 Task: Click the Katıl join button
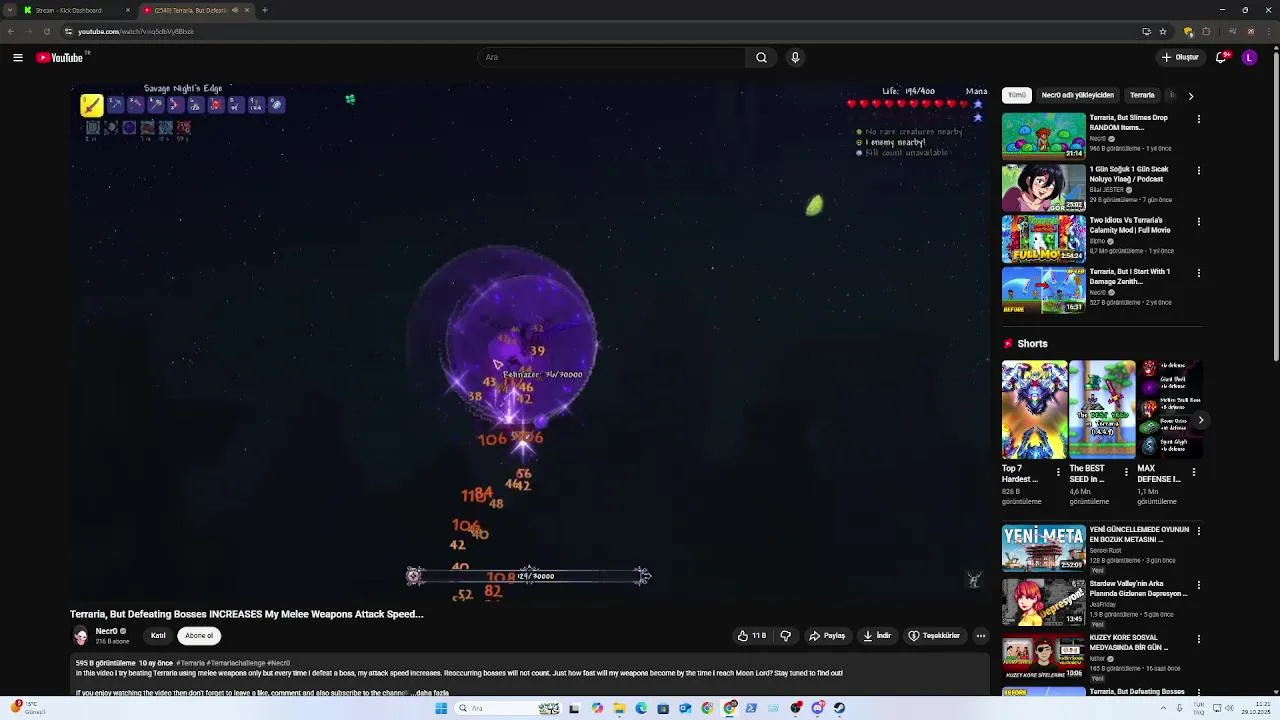(158, 635)
